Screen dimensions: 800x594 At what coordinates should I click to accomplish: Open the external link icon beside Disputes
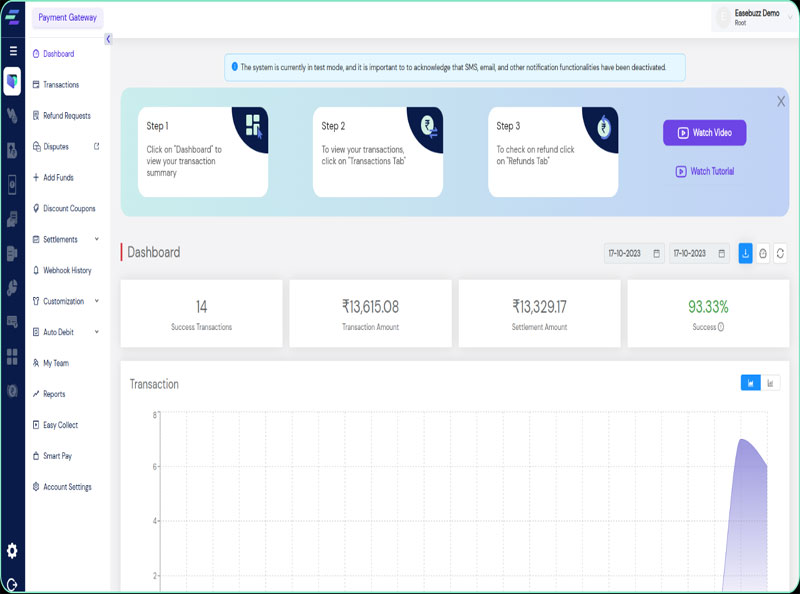click(x=97, y=146)
